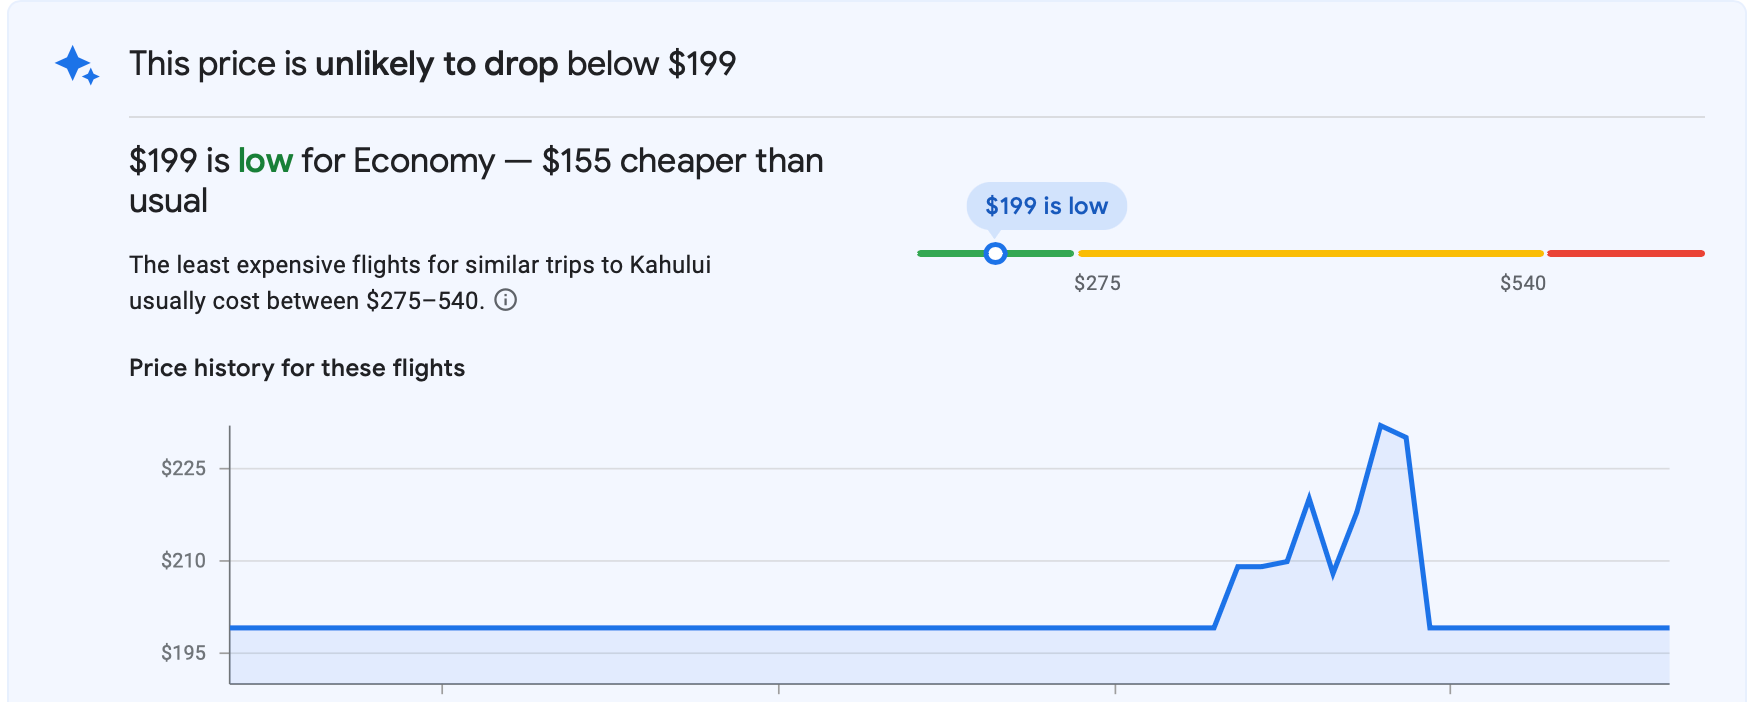This screenshot has height=702, width=1756.
Task: Click the $195 y-axis label
Action: [x=183, y=653]
